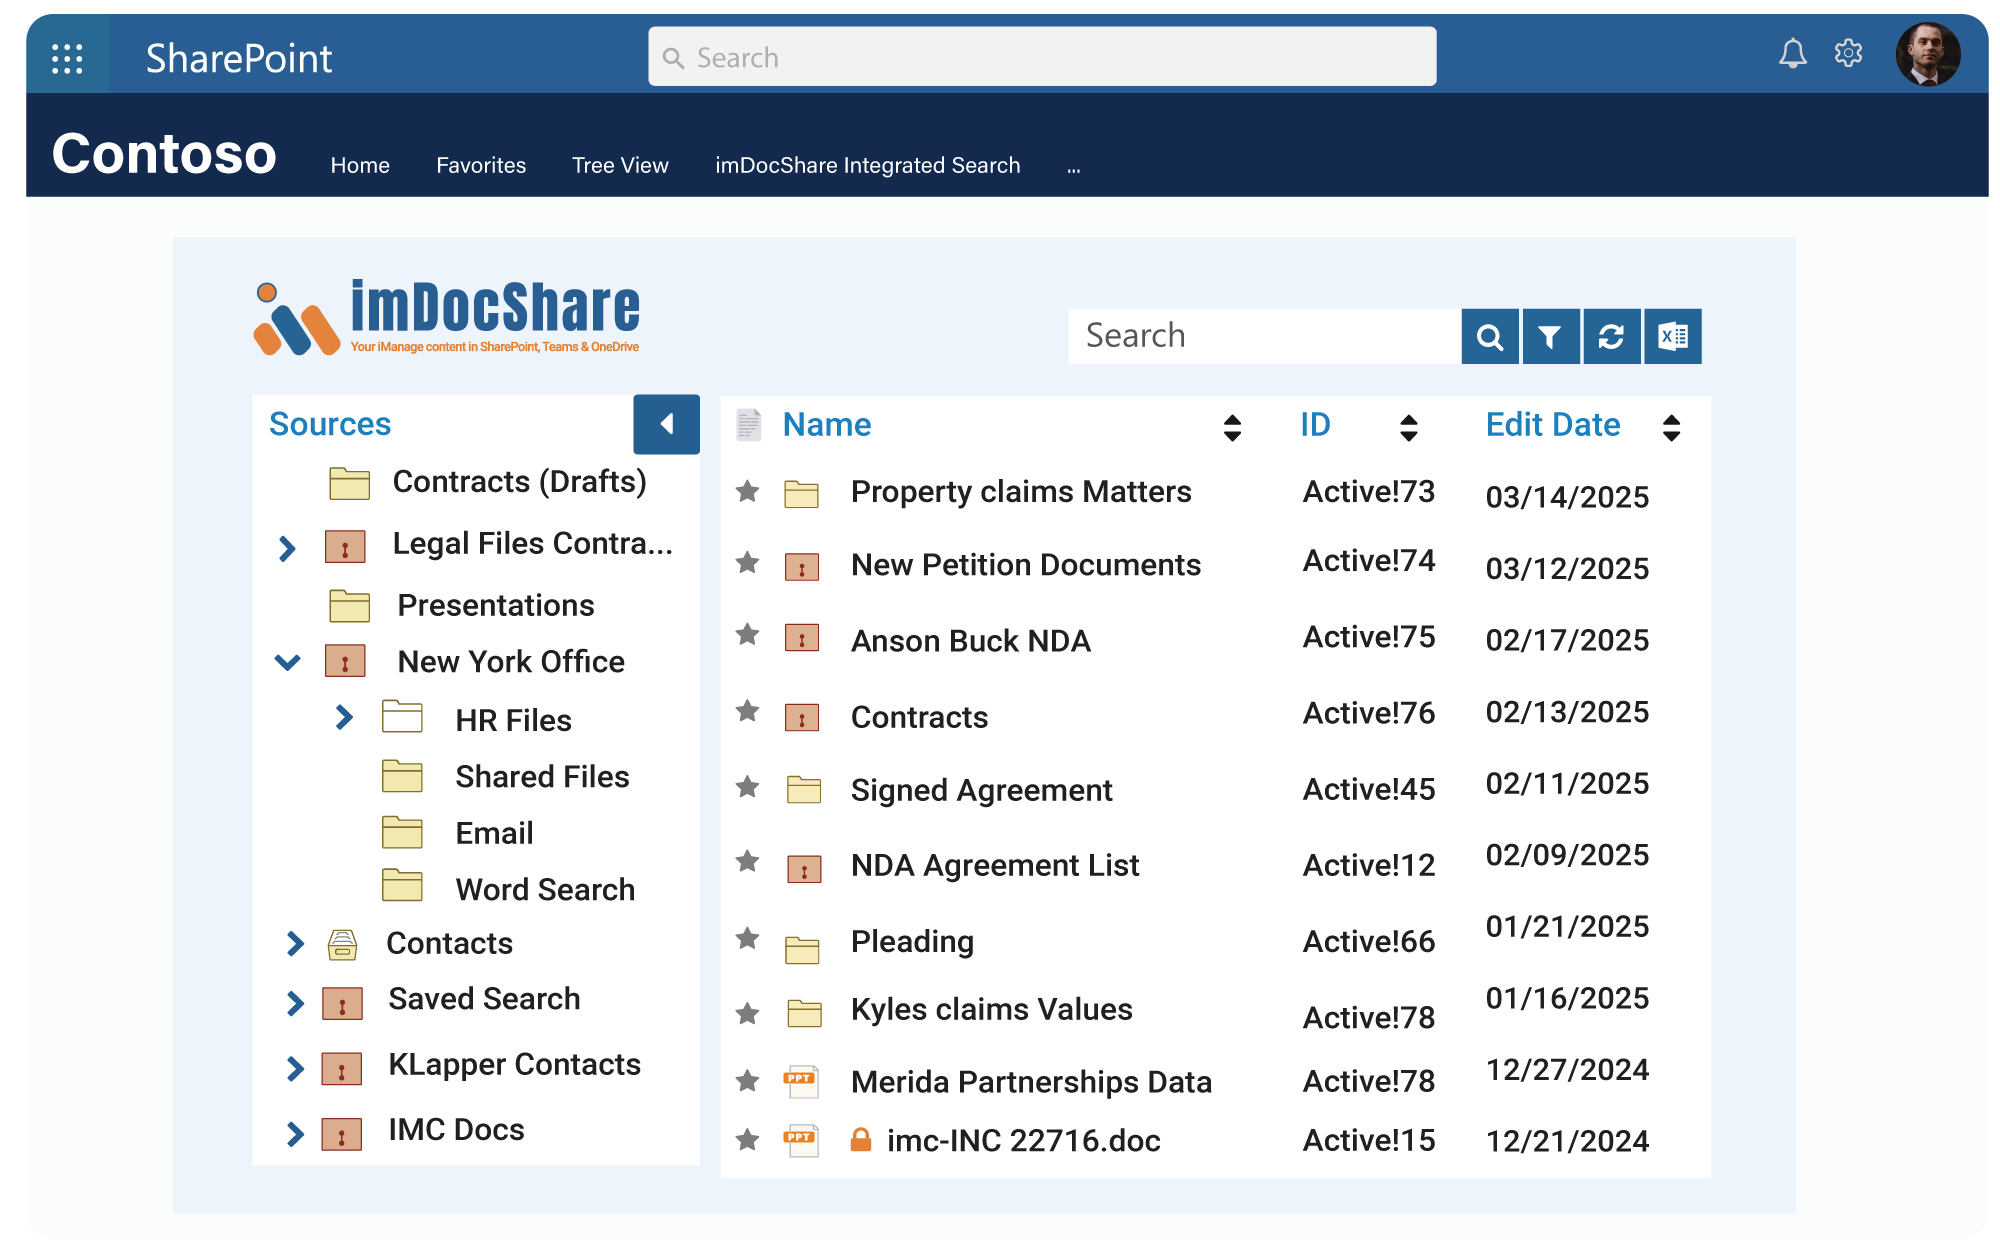This screenshot has width=2000, height=1250.
Task: Toggle the favorite star for Contracts
Action: pos(747,711)
